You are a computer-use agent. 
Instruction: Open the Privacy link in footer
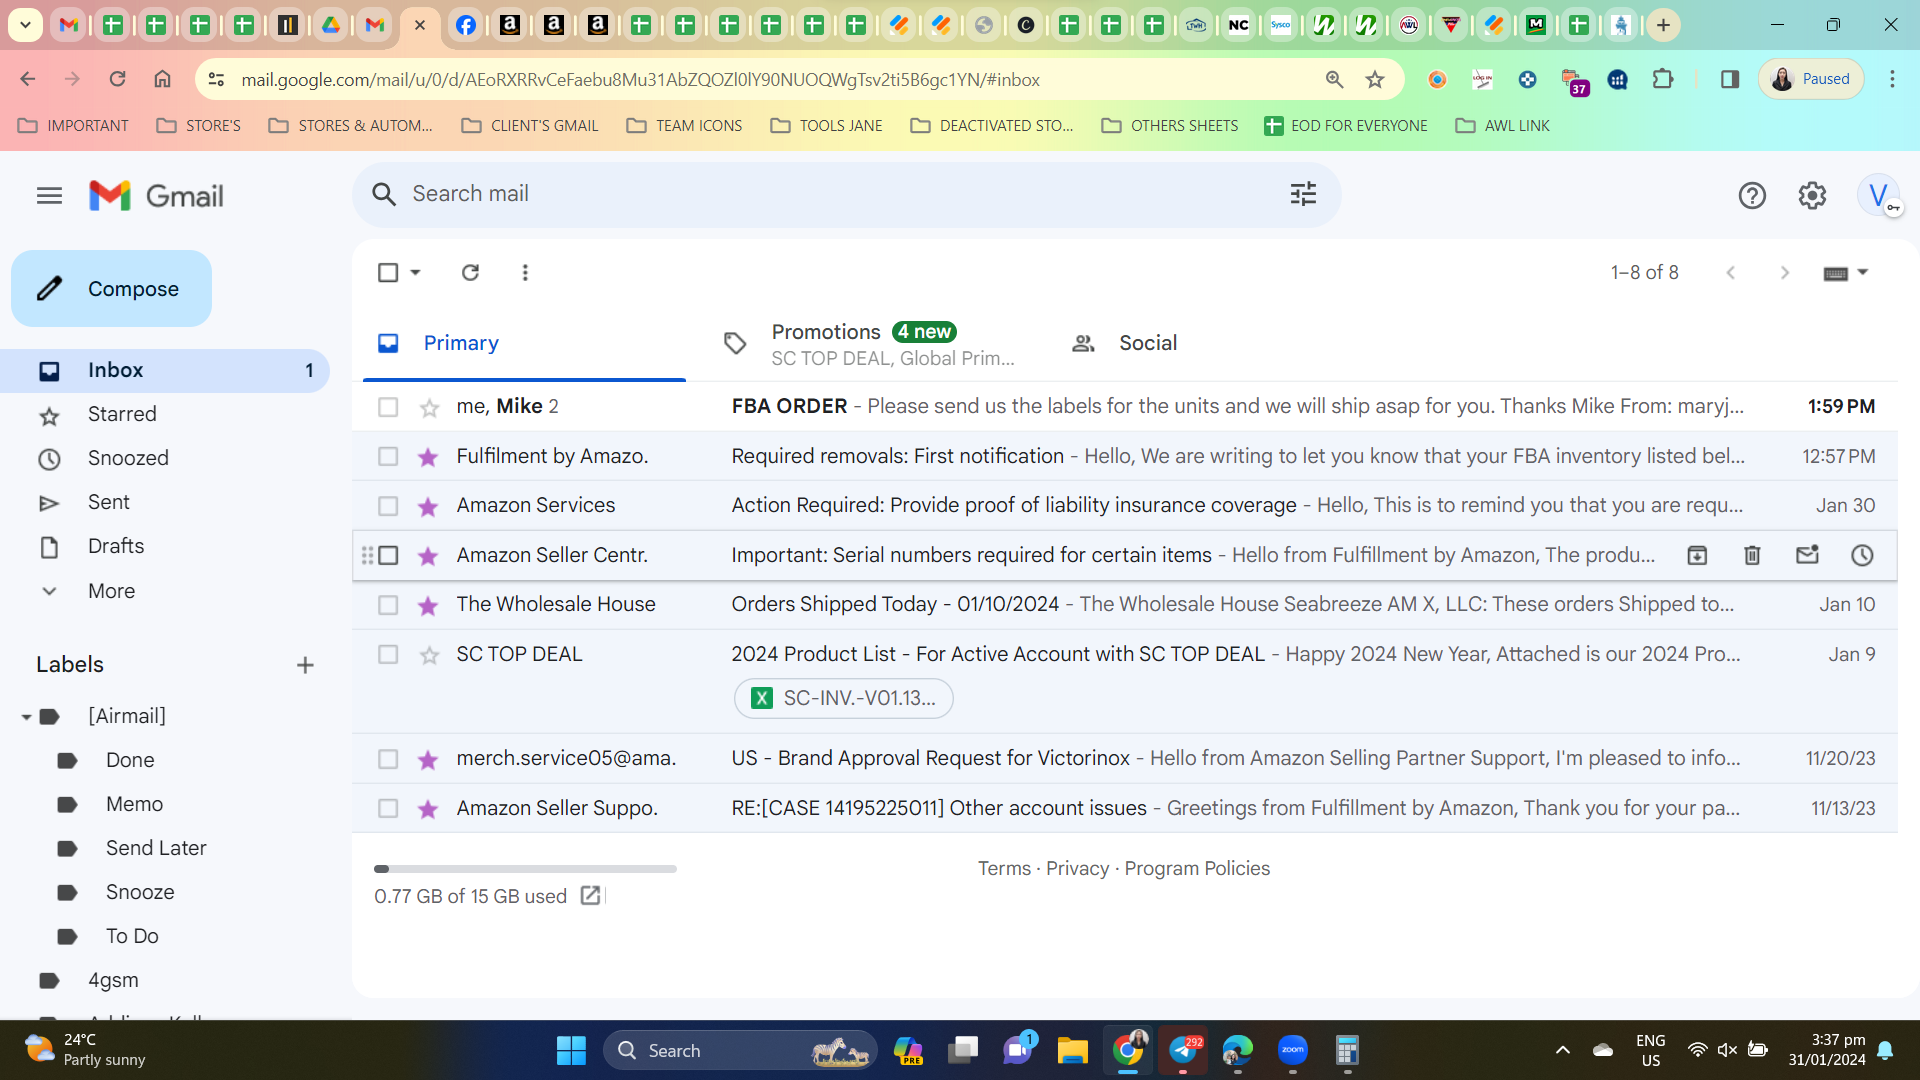[x=1077, y=868]
